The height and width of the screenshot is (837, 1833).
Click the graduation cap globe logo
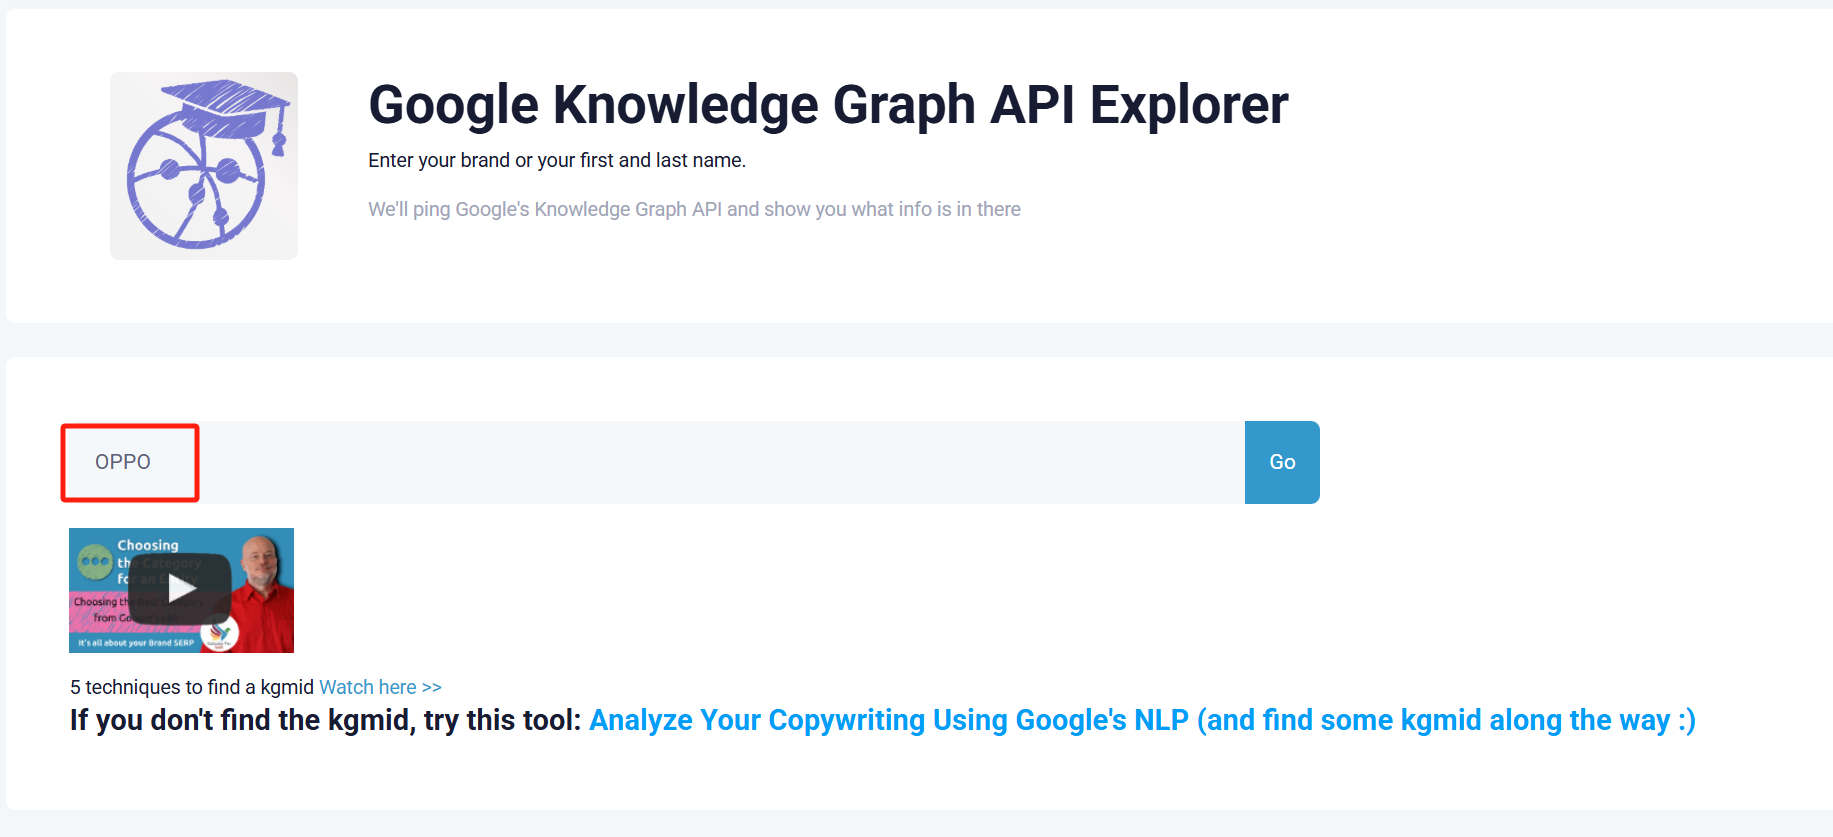pos(203,166)
